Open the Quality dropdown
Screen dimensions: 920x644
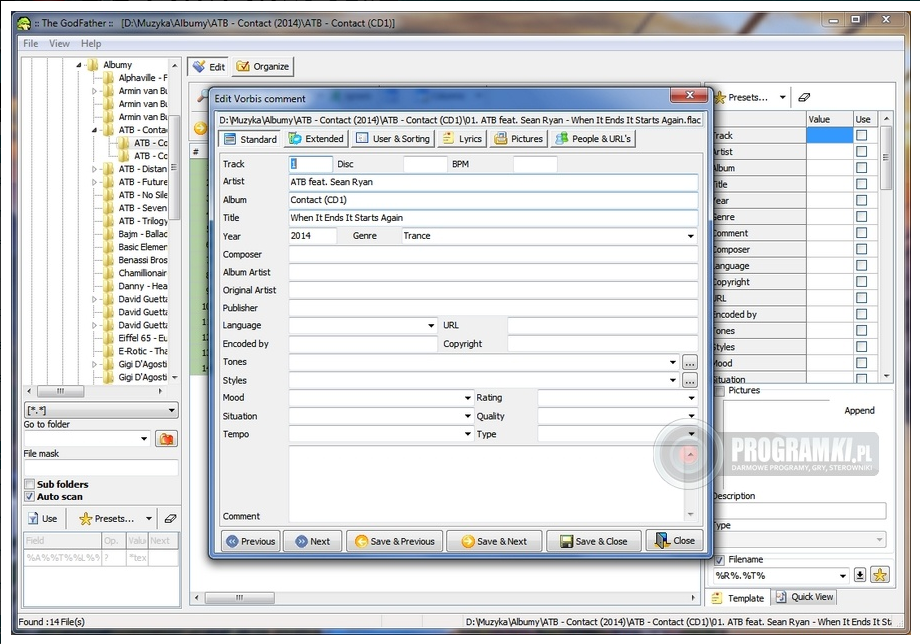pyautogui.click(x=692, y=416)
